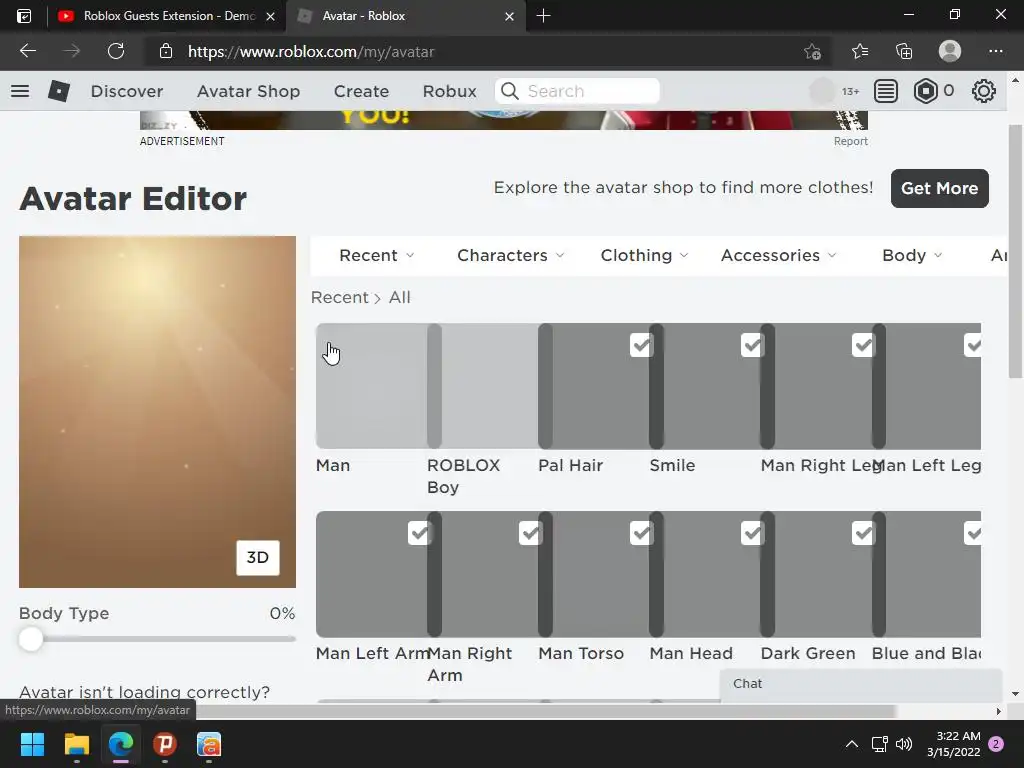Toggle the Man Left Arm checkbox
The image size is (1024, 768).
pos(419,533)
